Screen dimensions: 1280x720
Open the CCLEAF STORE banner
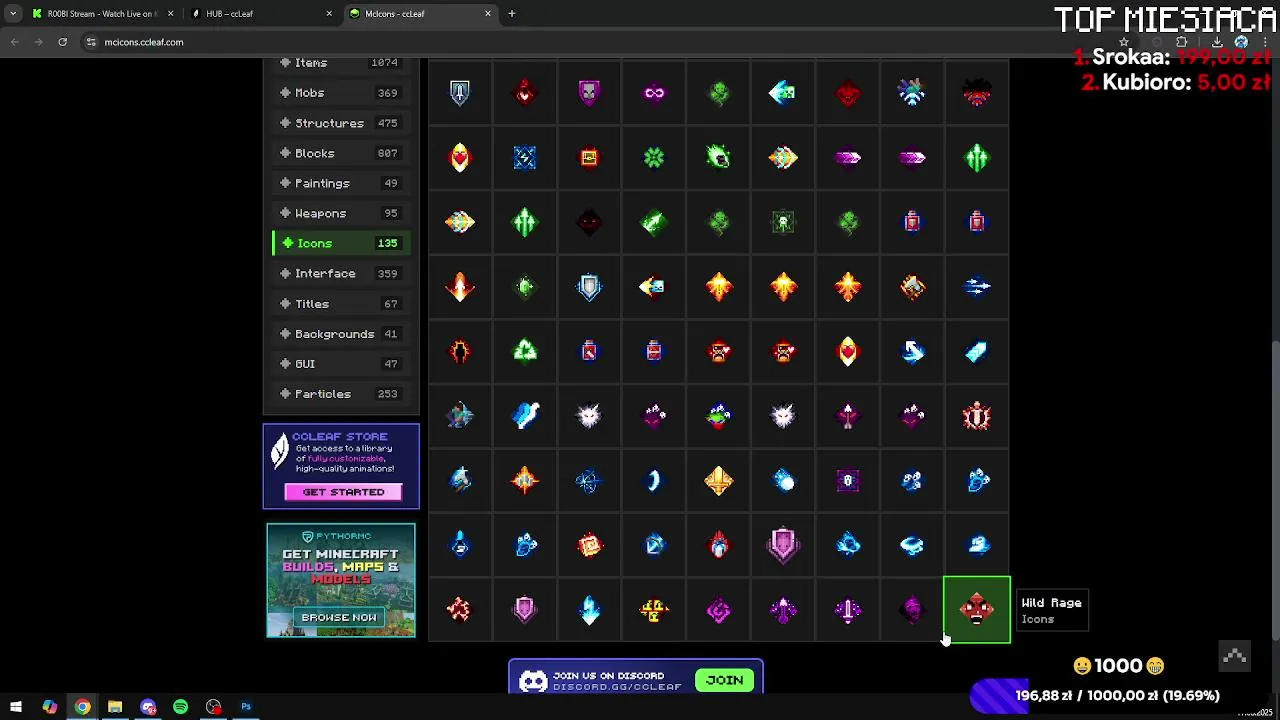(x=341, y=466)
